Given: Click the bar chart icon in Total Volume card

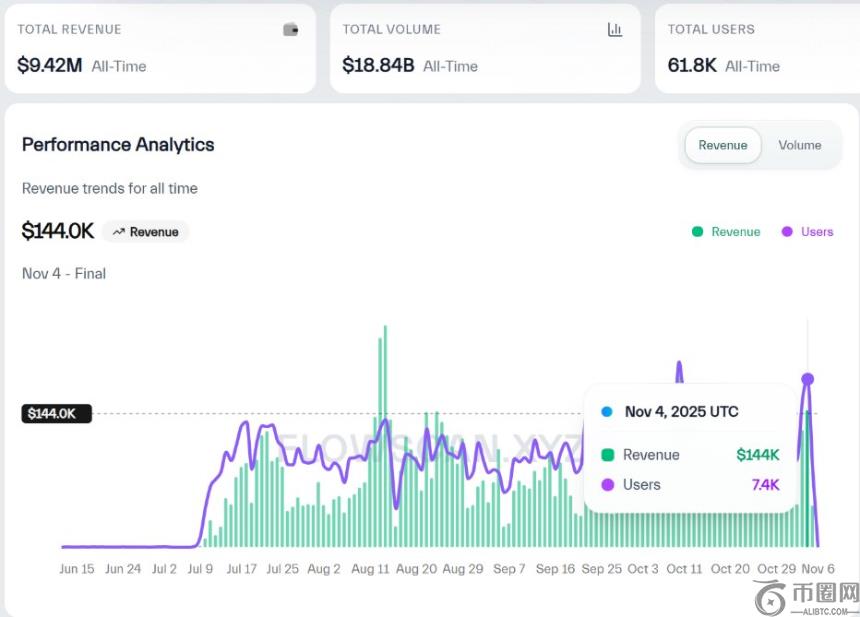Looking at the screenshot, I should click(615, 30).
